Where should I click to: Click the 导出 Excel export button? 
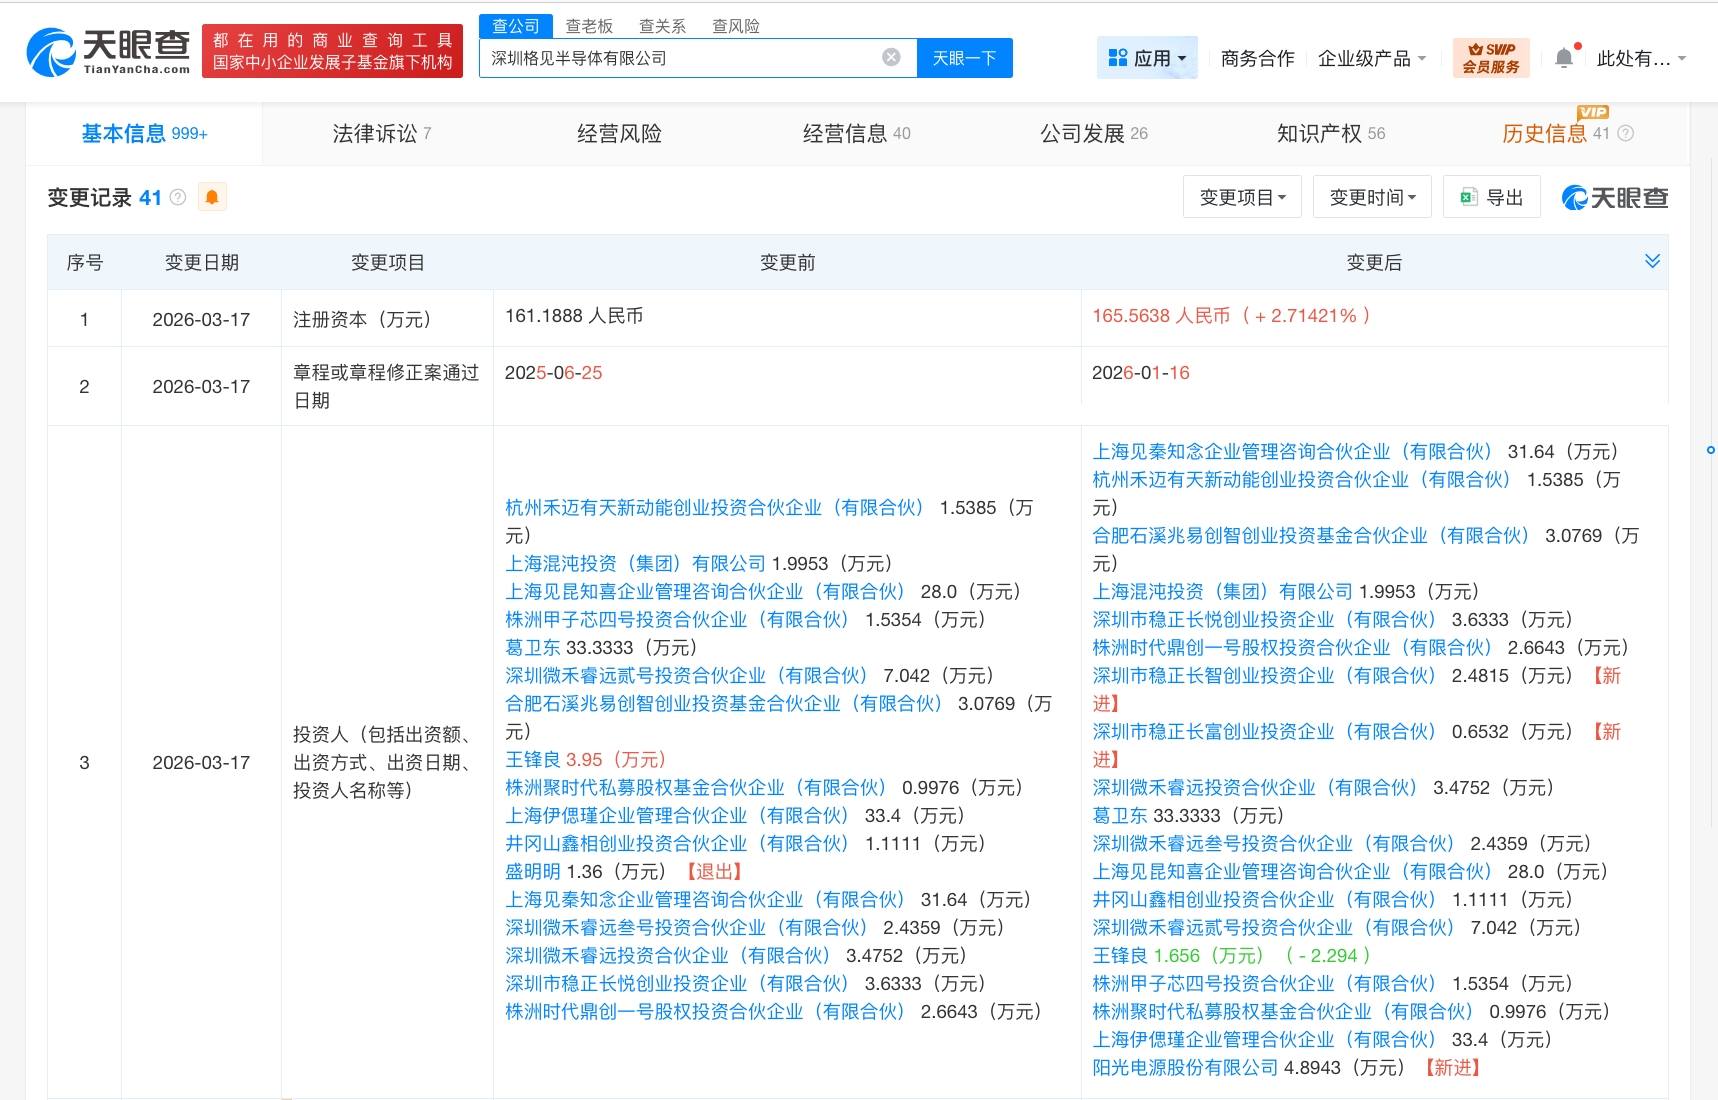coord(1491,197)
